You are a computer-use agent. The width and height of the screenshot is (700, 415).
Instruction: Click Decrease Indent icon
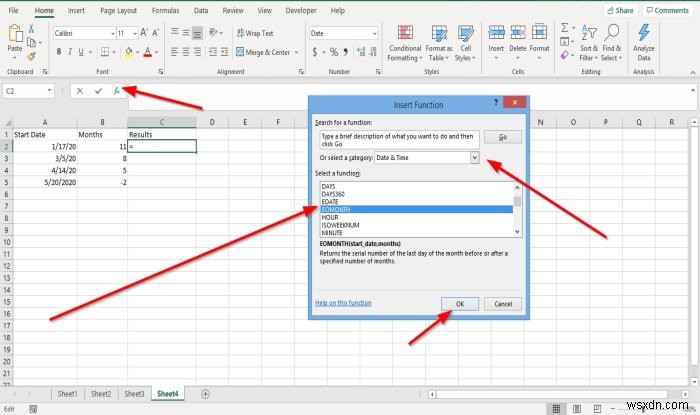[x=213, y=52]
